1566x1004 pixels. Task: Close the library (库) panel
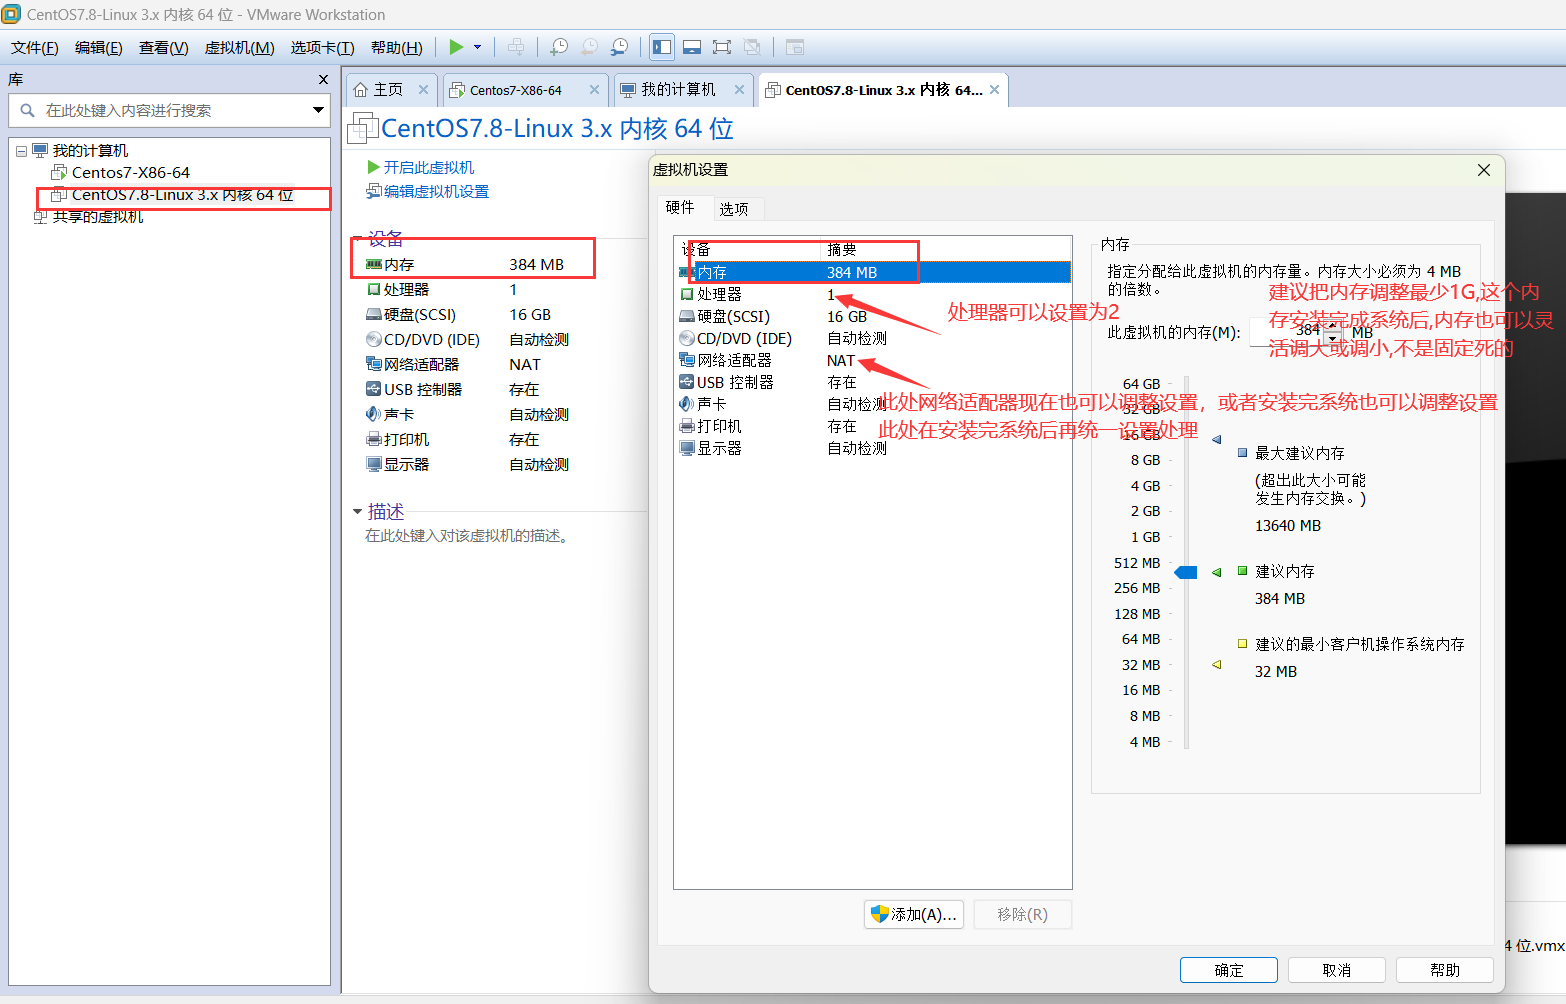coord(323,80)
